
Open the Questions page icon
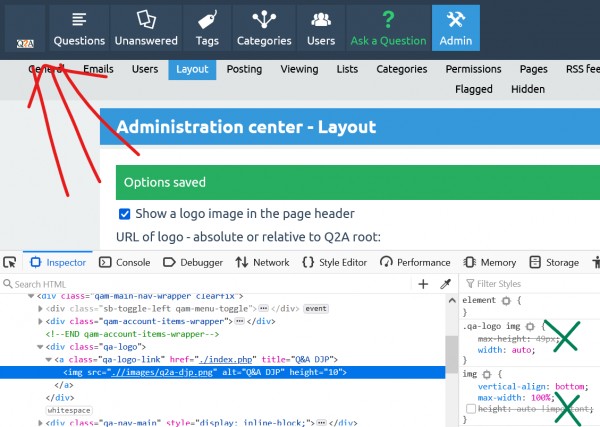click(79, 19)
